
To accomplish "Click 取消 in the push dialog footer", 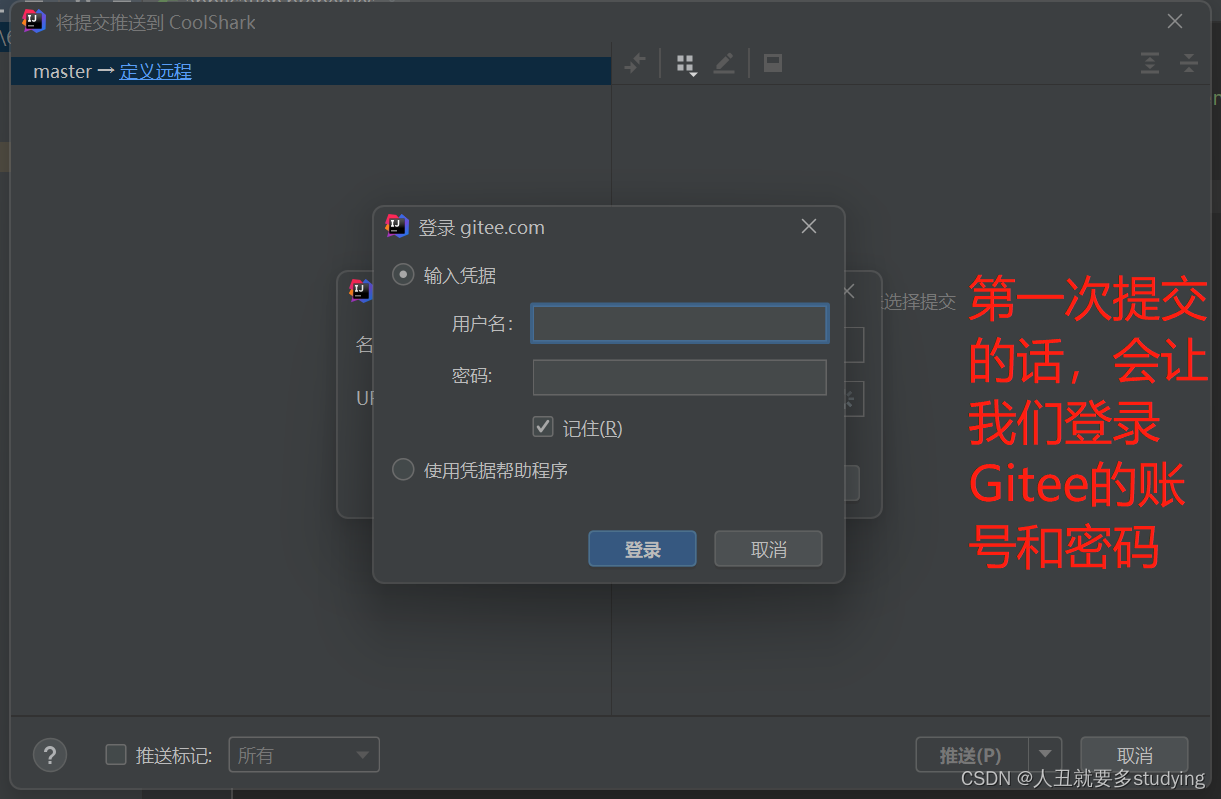I will pos(1134,755).
